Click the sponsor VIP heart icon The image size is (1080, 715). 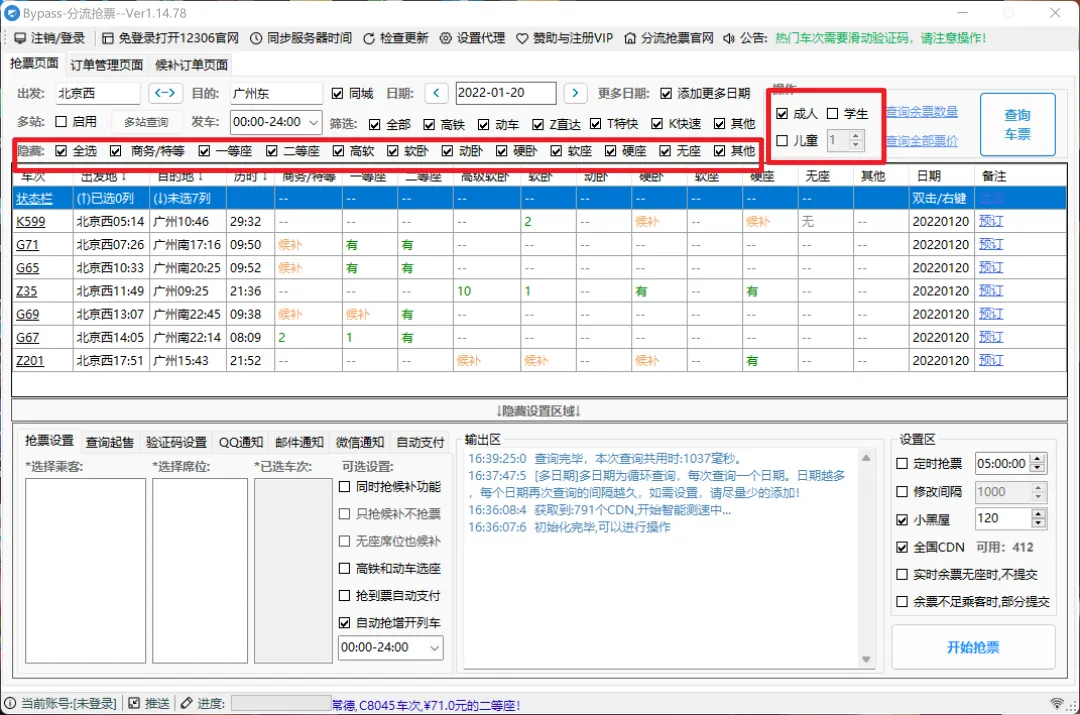522,38
